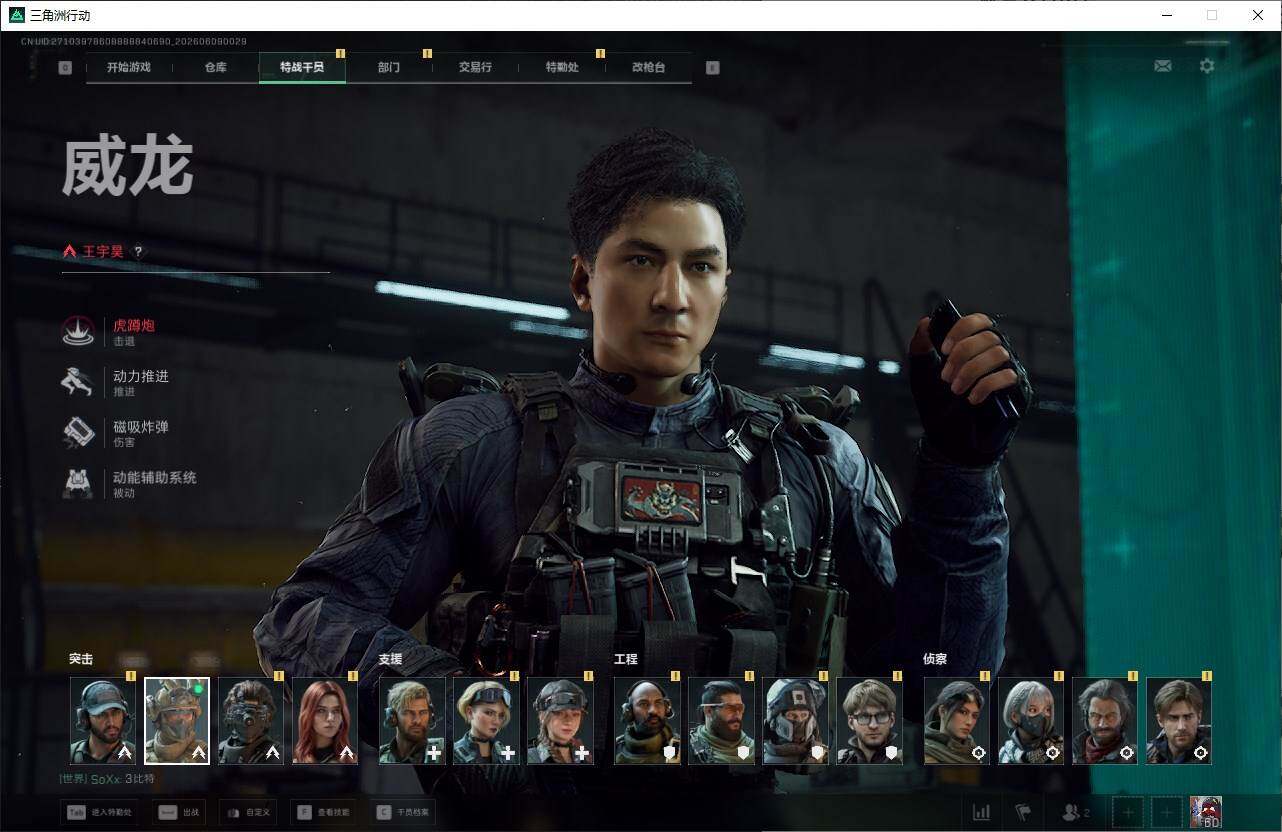Image resolution: width=1282 pixels, height=832 pixels.
Task: Open the 干员档案 button
Action: 402,812
